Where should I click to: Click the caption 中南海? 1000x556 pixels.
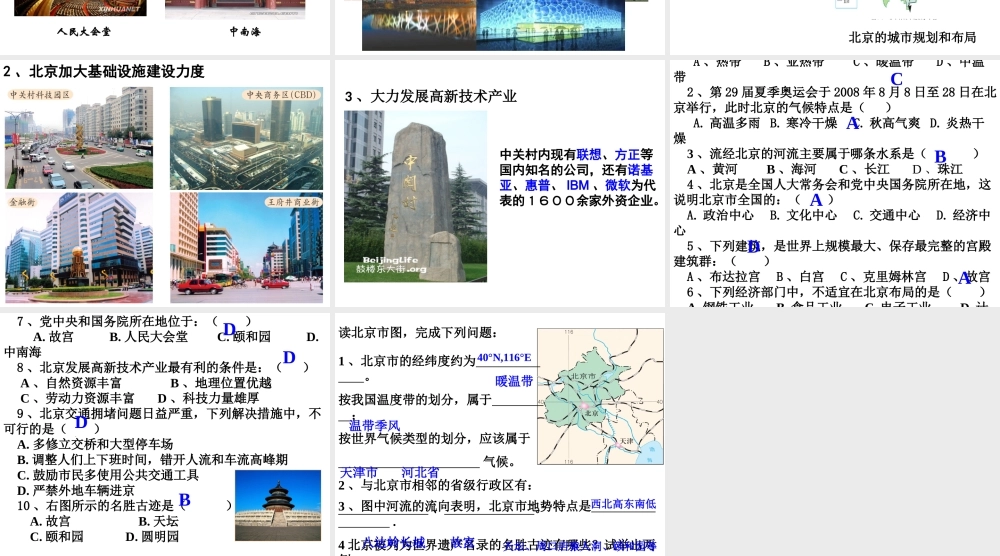pyautogui.click(x=245, y=31)
